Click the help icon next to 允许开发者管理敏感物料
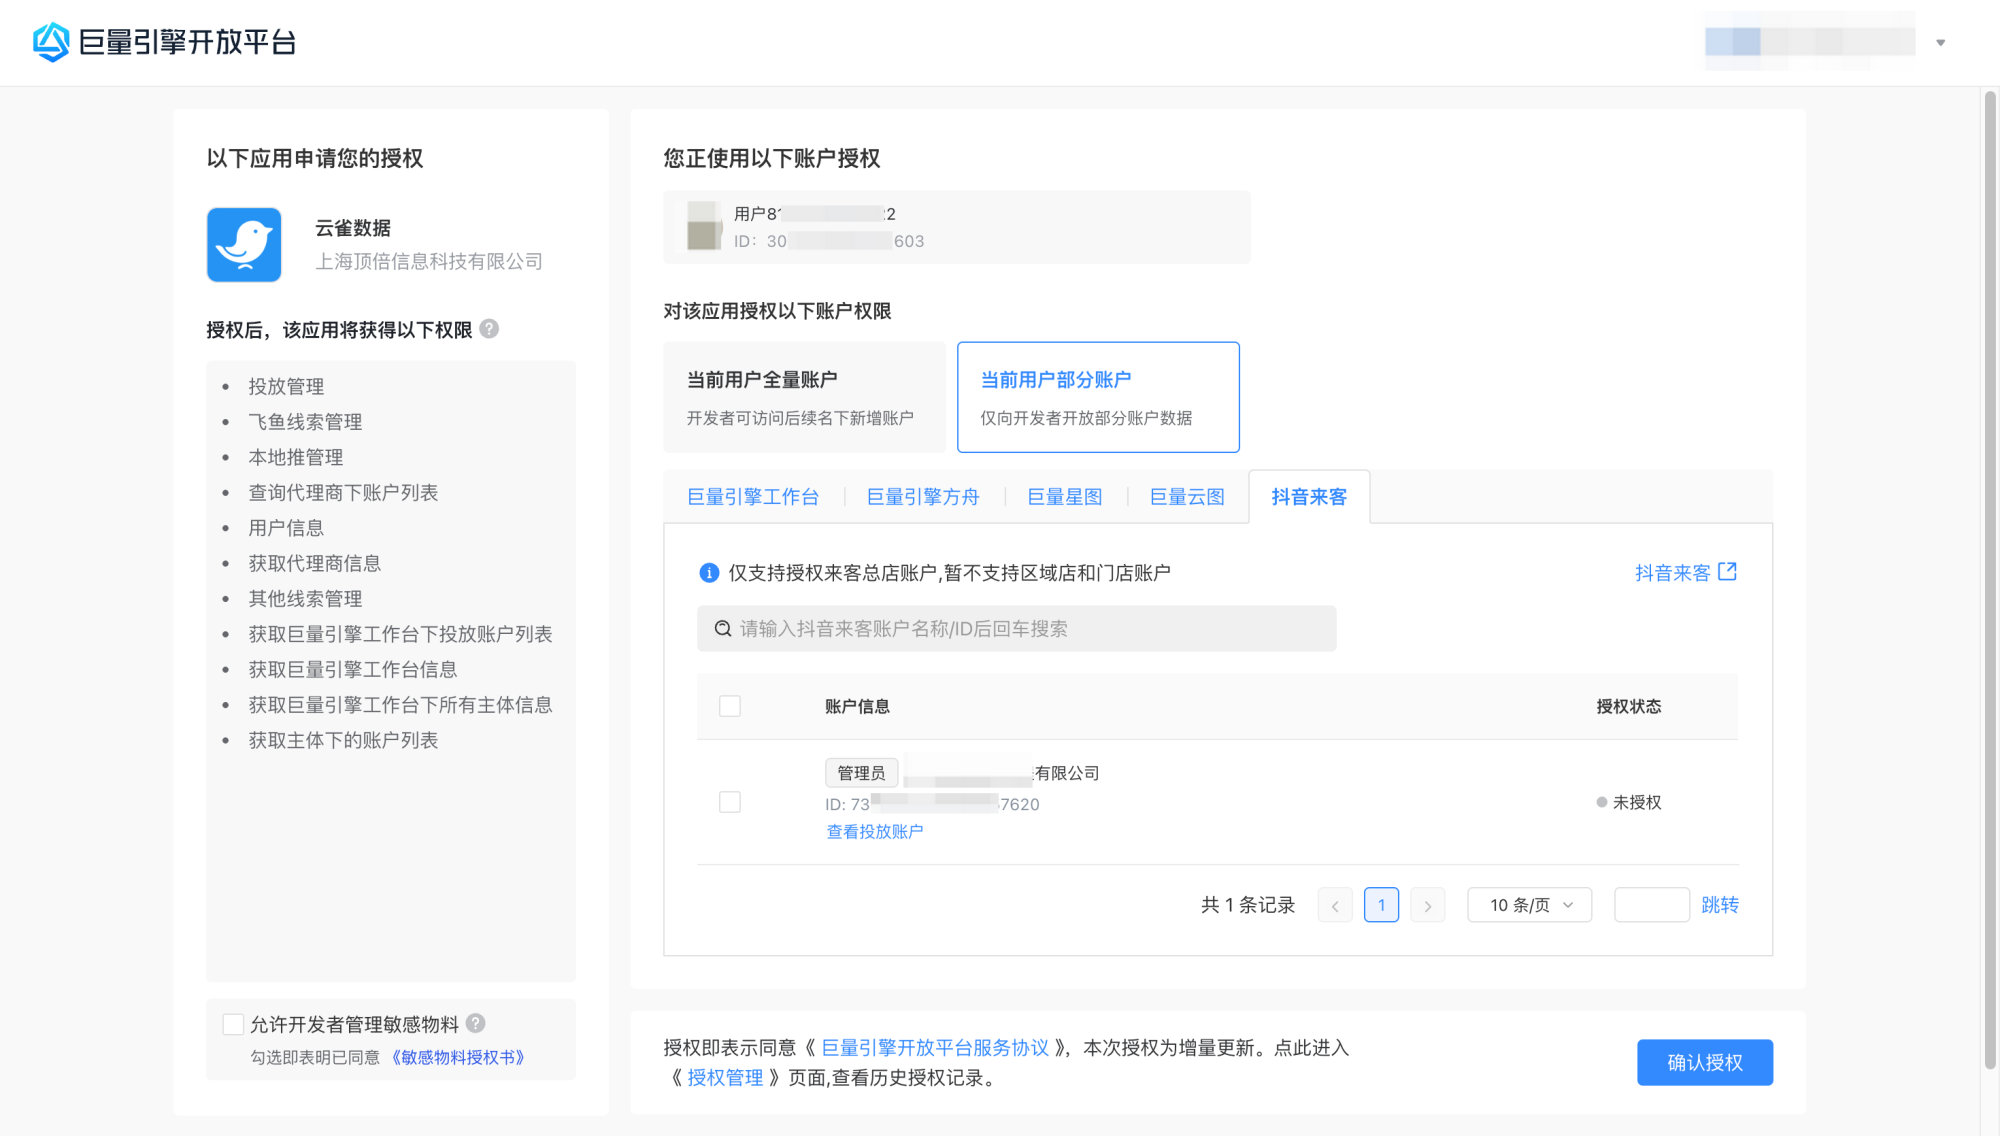 click(x=476, y=1023)
